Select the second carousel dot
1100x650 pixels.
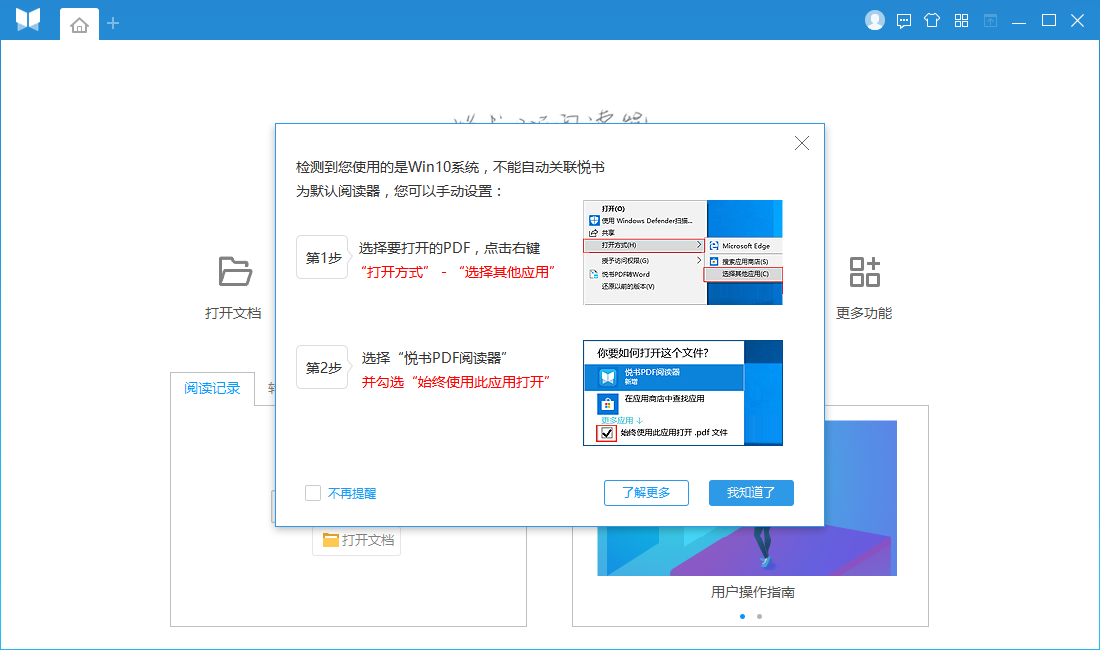point(759,616)
